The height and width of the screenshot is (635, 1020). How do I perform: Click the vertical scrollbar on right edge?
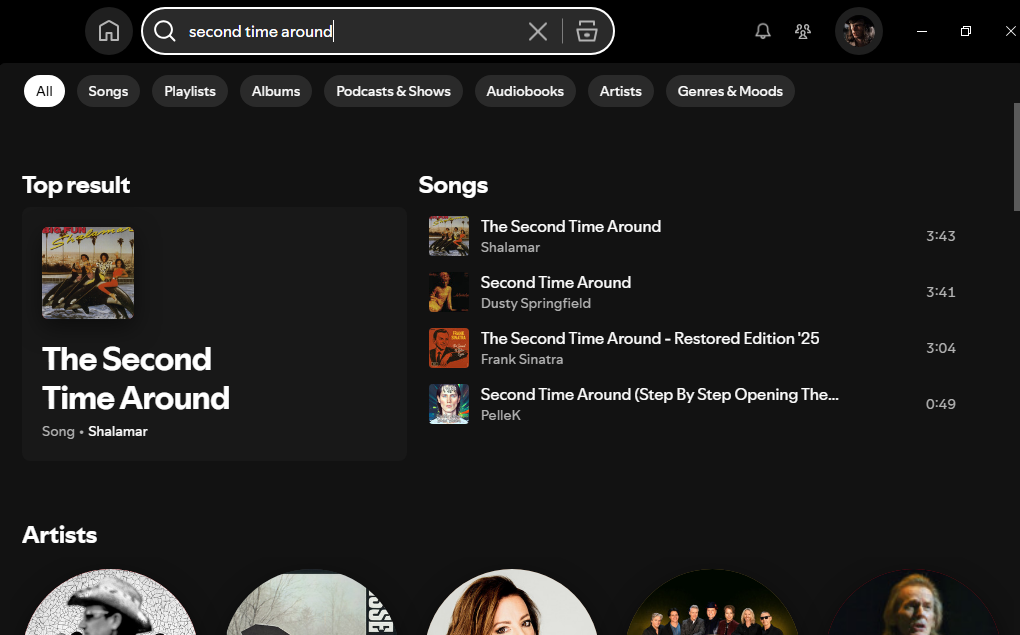(x=1017, y=157)
